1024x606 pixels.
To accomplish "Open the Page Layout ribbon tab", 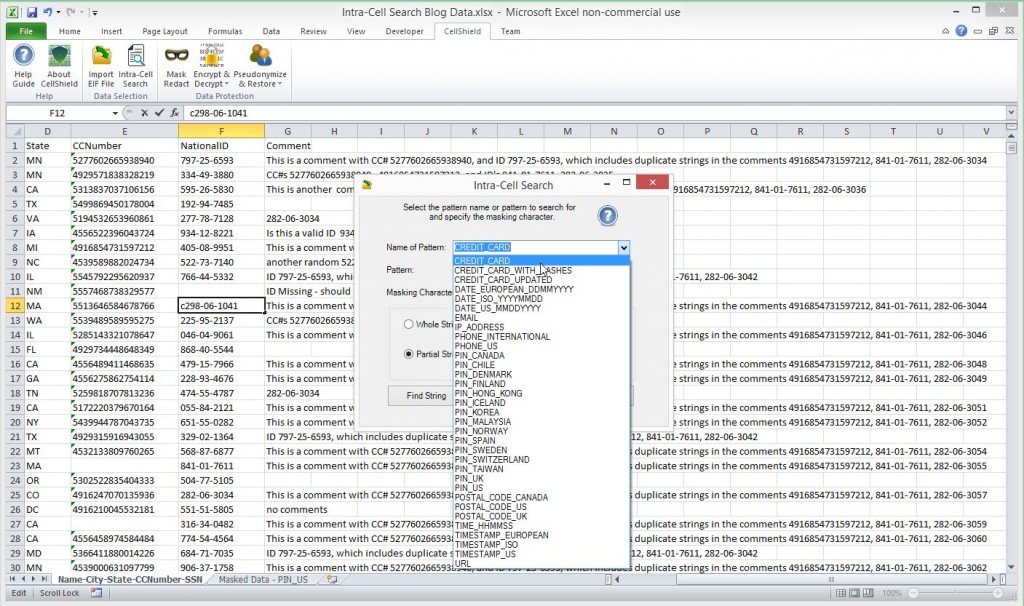I will point(165,31).
